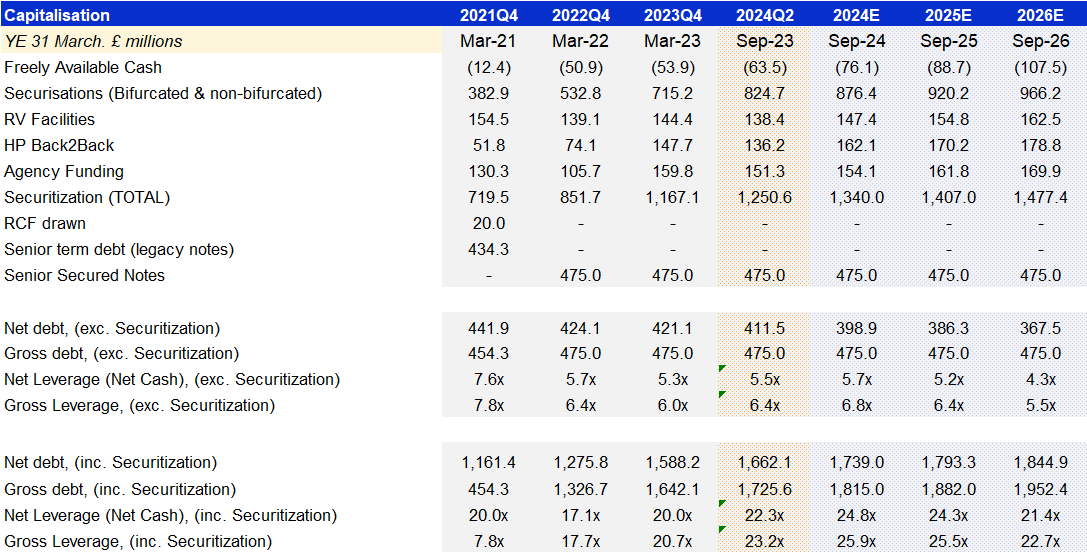Click the 2026E column header
This screenshot has height=552, width=1087.
pyautogui.click(x=1041, y=15)
